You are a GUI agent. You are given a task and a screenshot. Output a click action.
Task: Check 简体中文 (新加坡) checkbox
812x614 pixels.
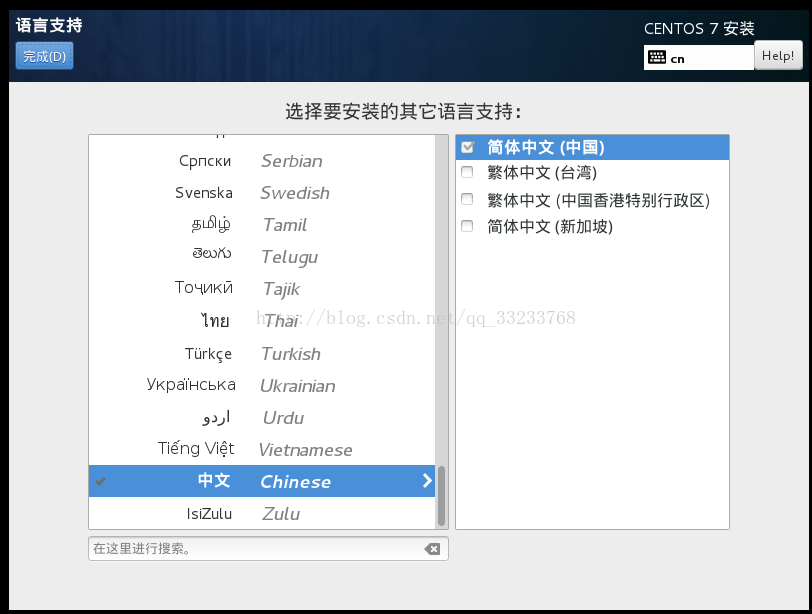coord(467,226)
